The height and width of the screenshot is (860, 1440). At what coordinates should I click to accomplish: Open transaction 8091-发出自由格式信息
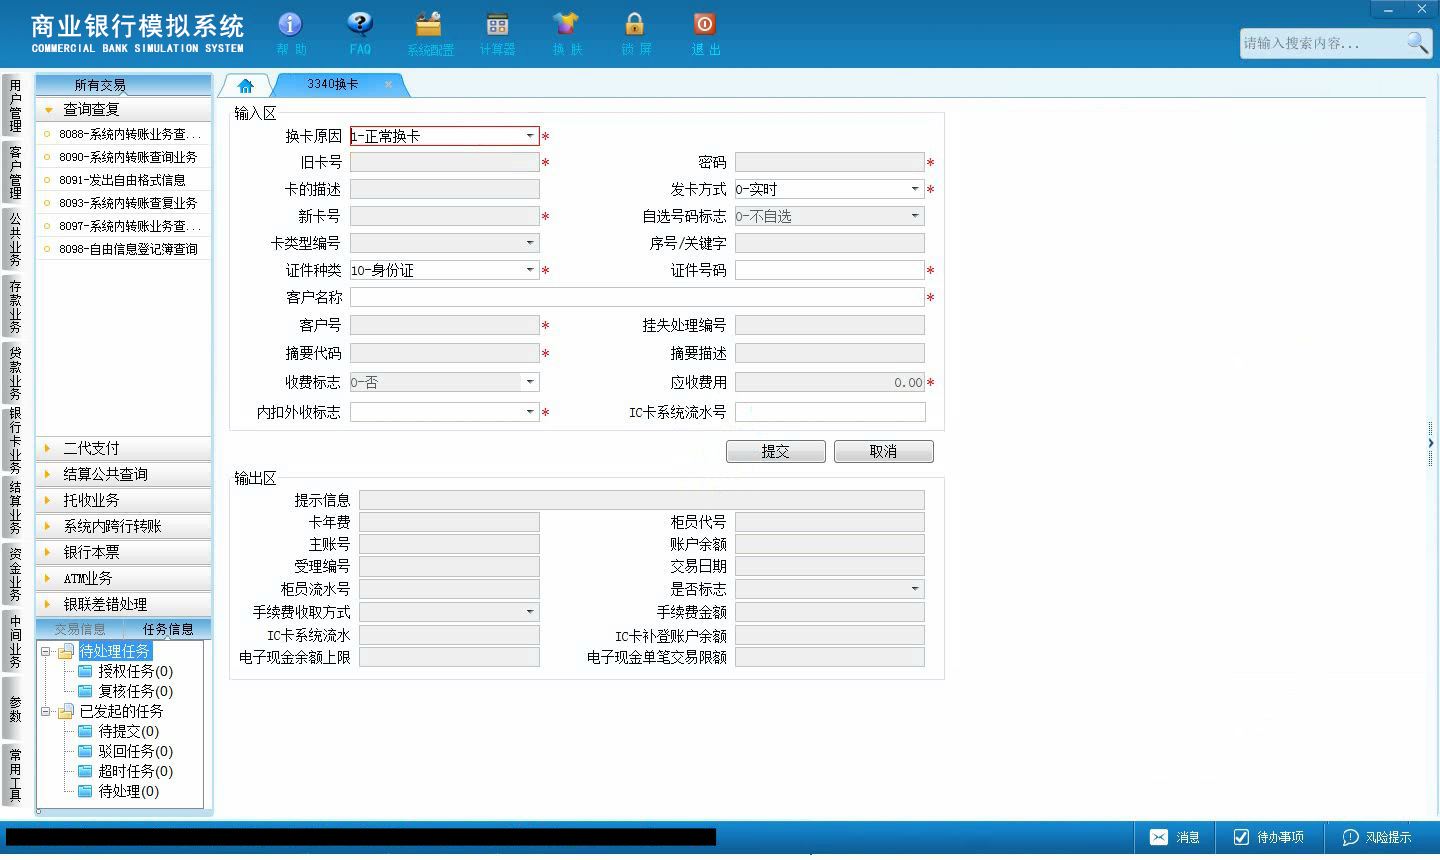(122, 180)
